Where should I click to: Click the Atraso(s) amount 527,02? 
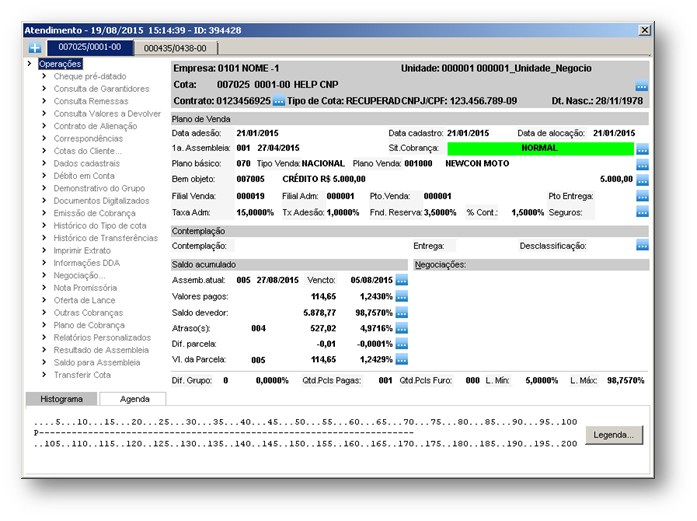323,329
